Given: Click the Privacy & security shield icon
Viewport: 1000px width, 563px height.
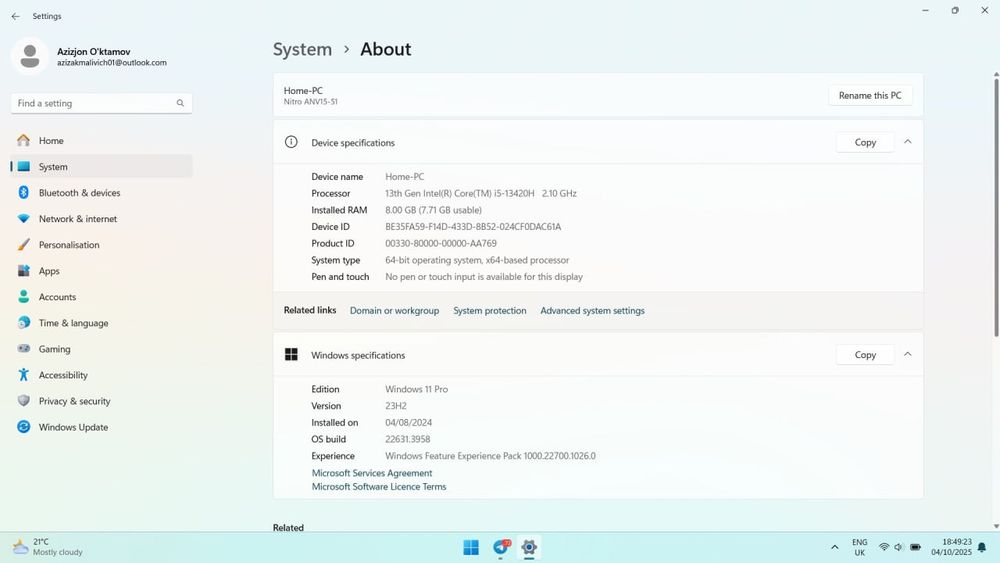Looking at the screenshot, I should [24, 401].
